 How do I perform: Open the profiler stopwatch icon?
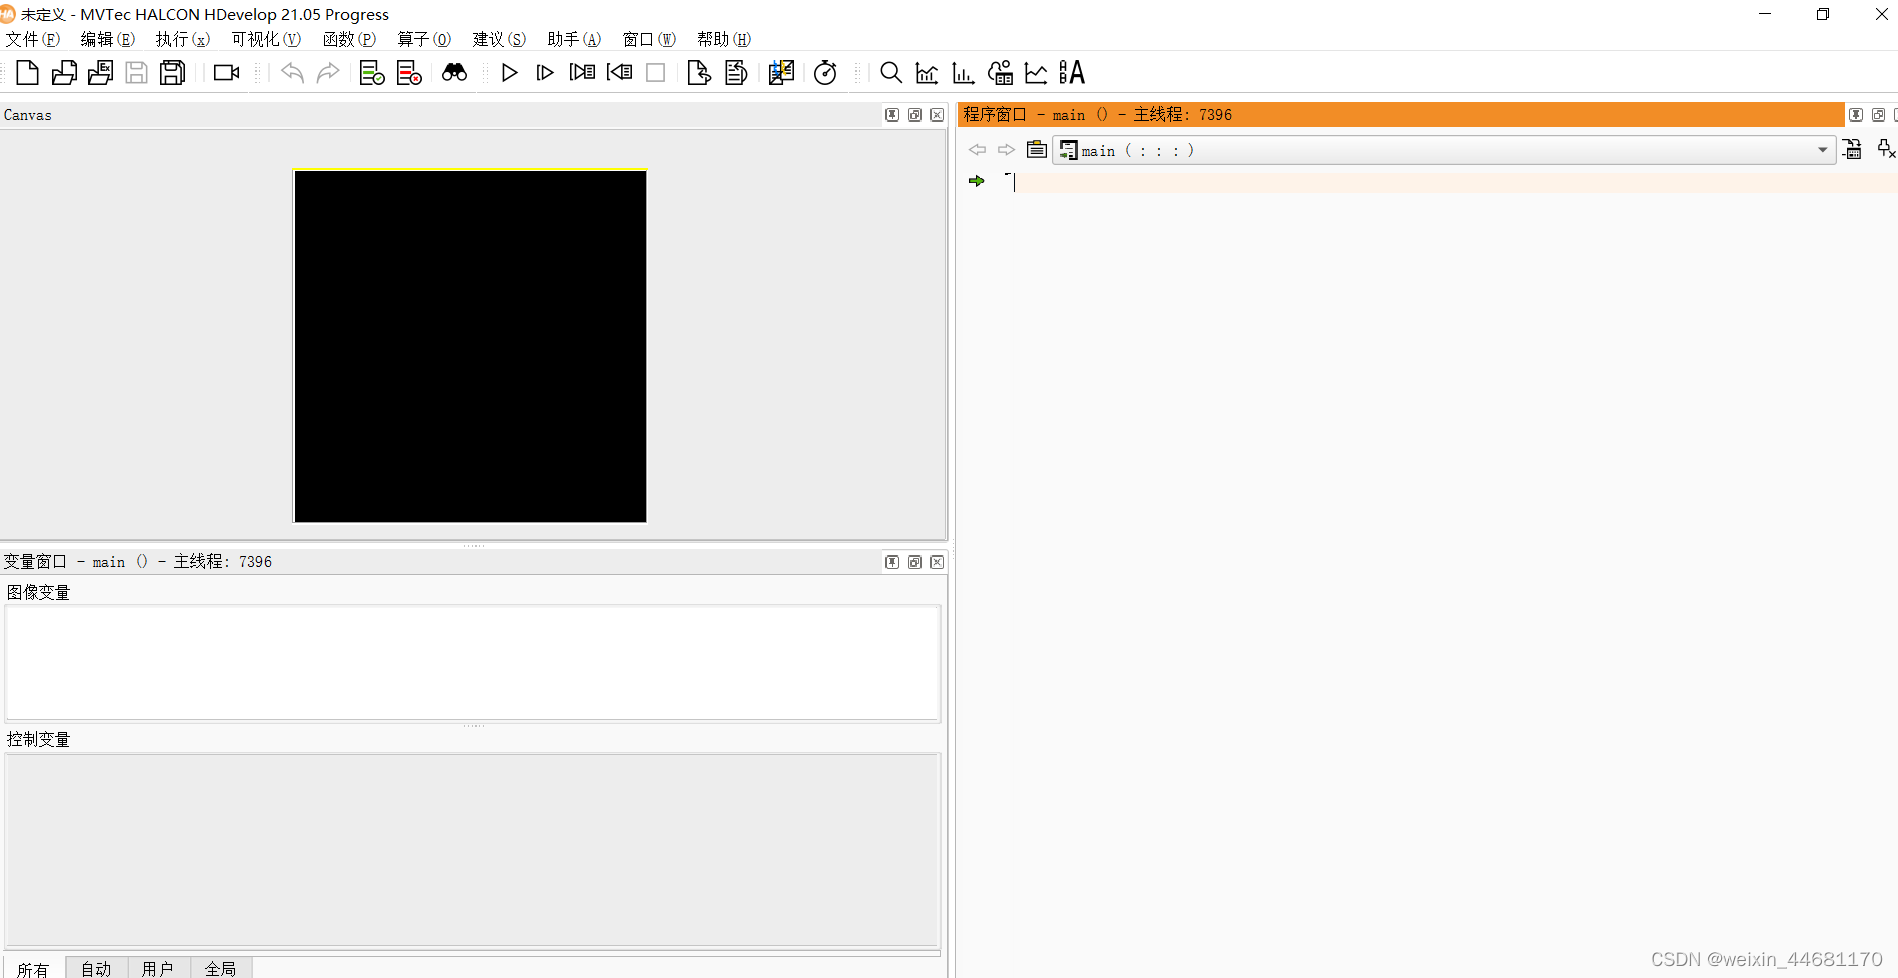tap(825, 73)
